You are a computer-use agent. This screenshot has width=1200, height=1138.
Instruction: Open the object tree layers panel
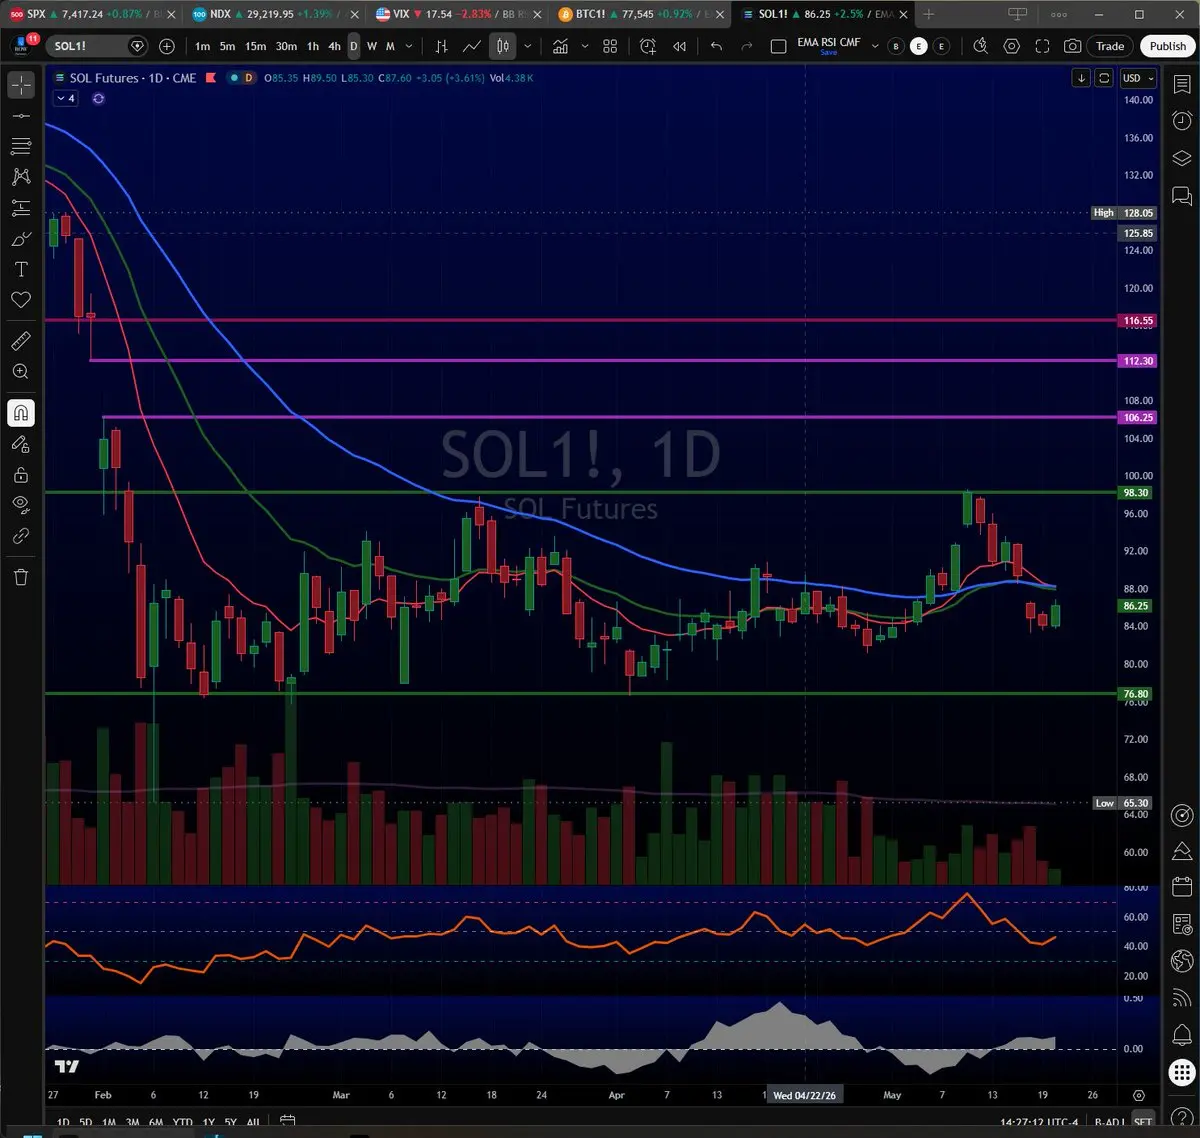point(1181,158)
